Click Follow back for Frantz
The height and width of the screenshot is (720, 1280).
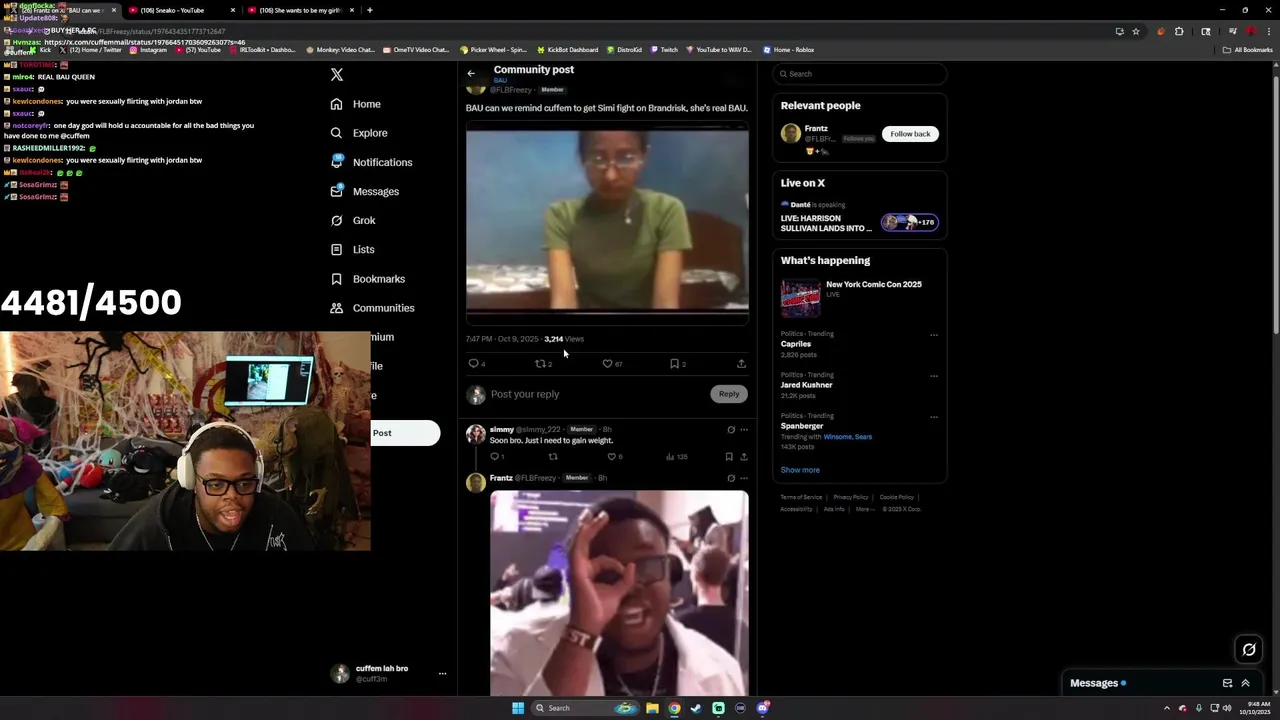pos(910,134)
